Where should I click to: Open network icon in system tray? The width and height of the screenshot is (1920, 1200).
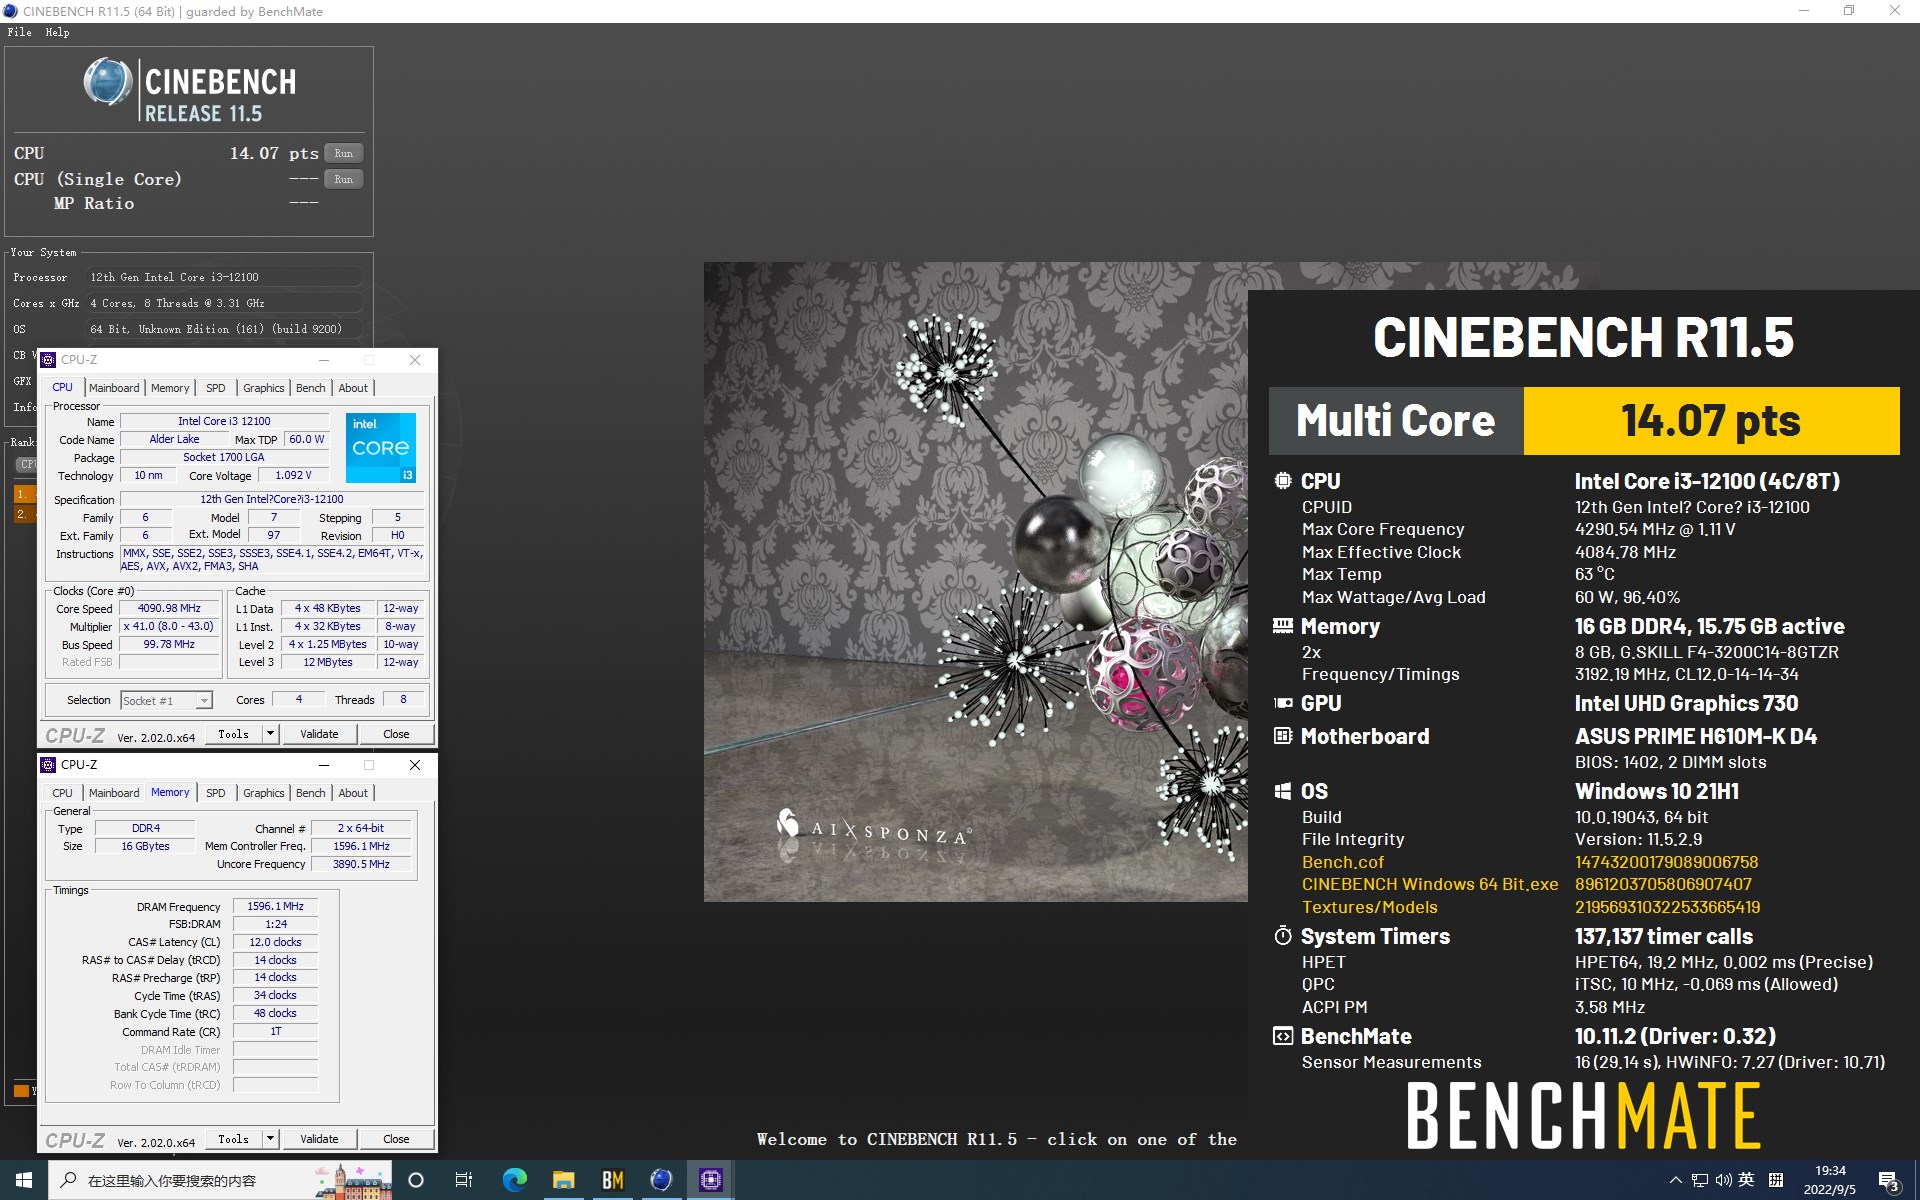pos(1700,1180)
